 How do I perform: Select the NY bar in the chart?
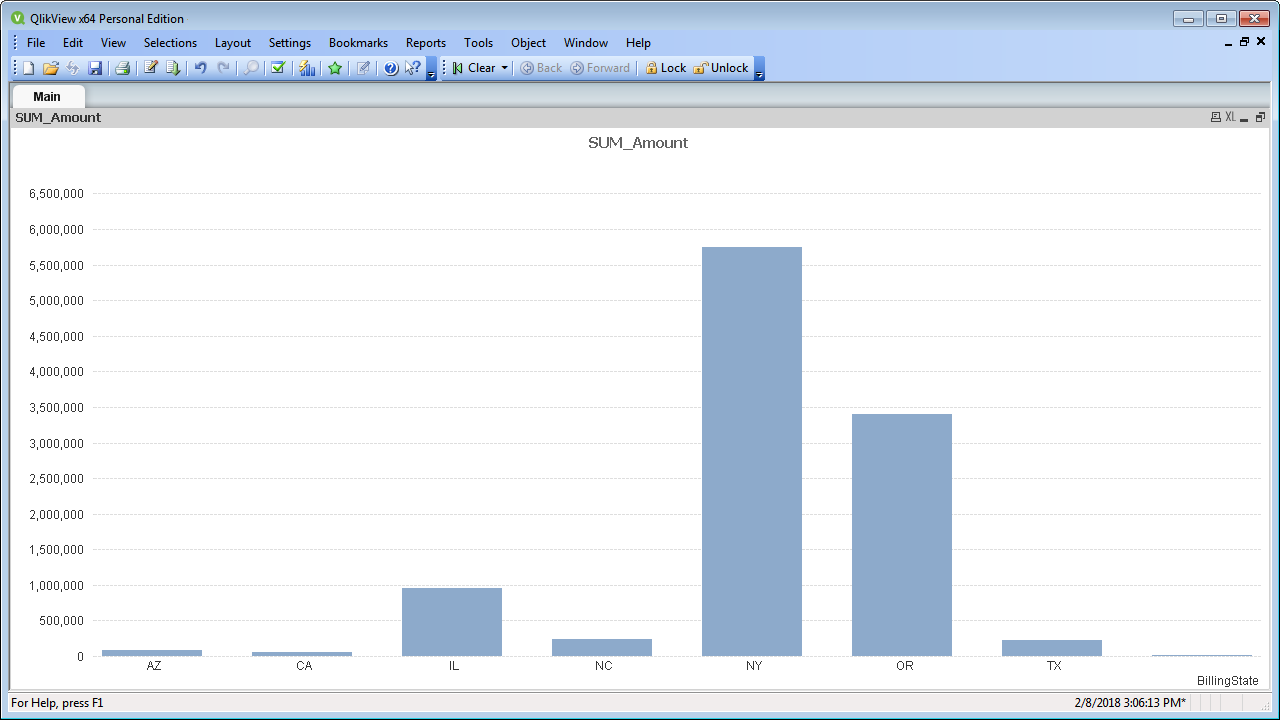coord(752,451)
